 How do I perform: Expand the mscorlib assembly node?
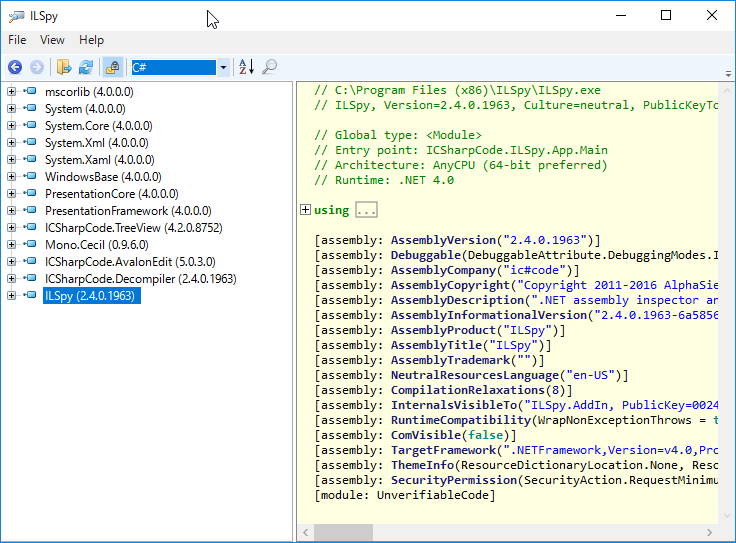12,92
